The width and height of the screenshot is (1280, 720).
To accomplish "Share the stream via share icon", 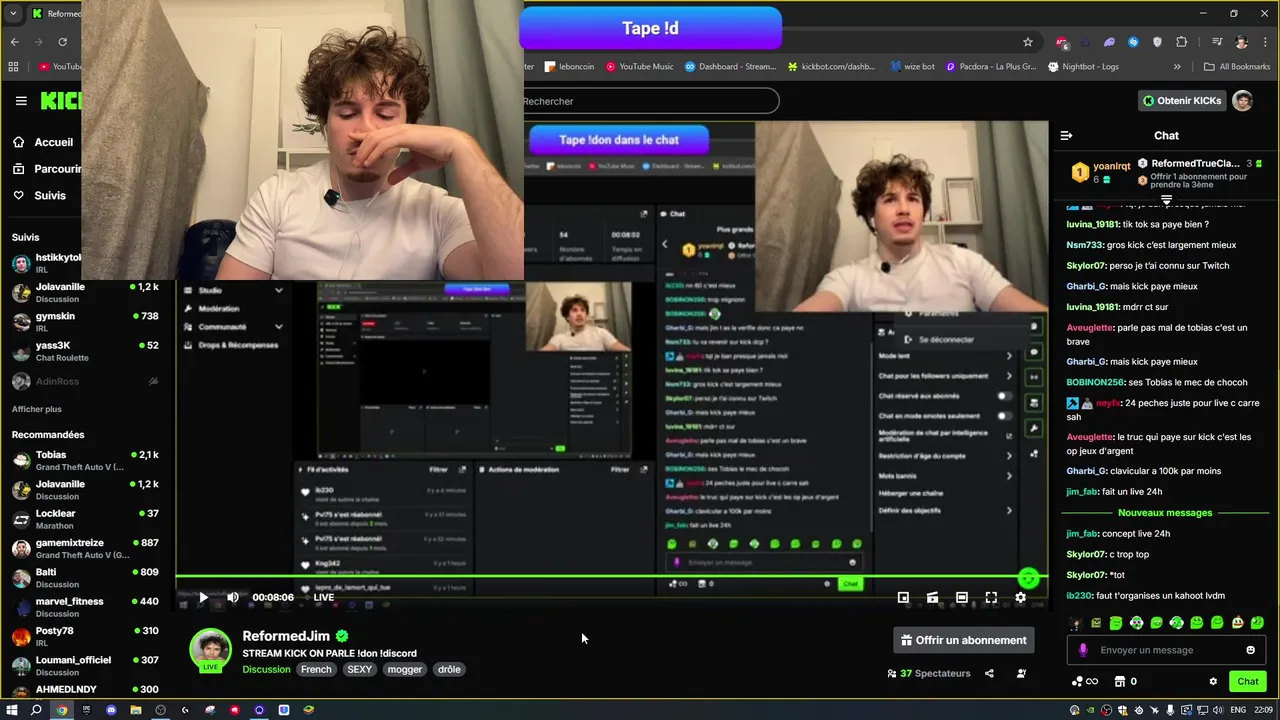I will coord(989,673).
